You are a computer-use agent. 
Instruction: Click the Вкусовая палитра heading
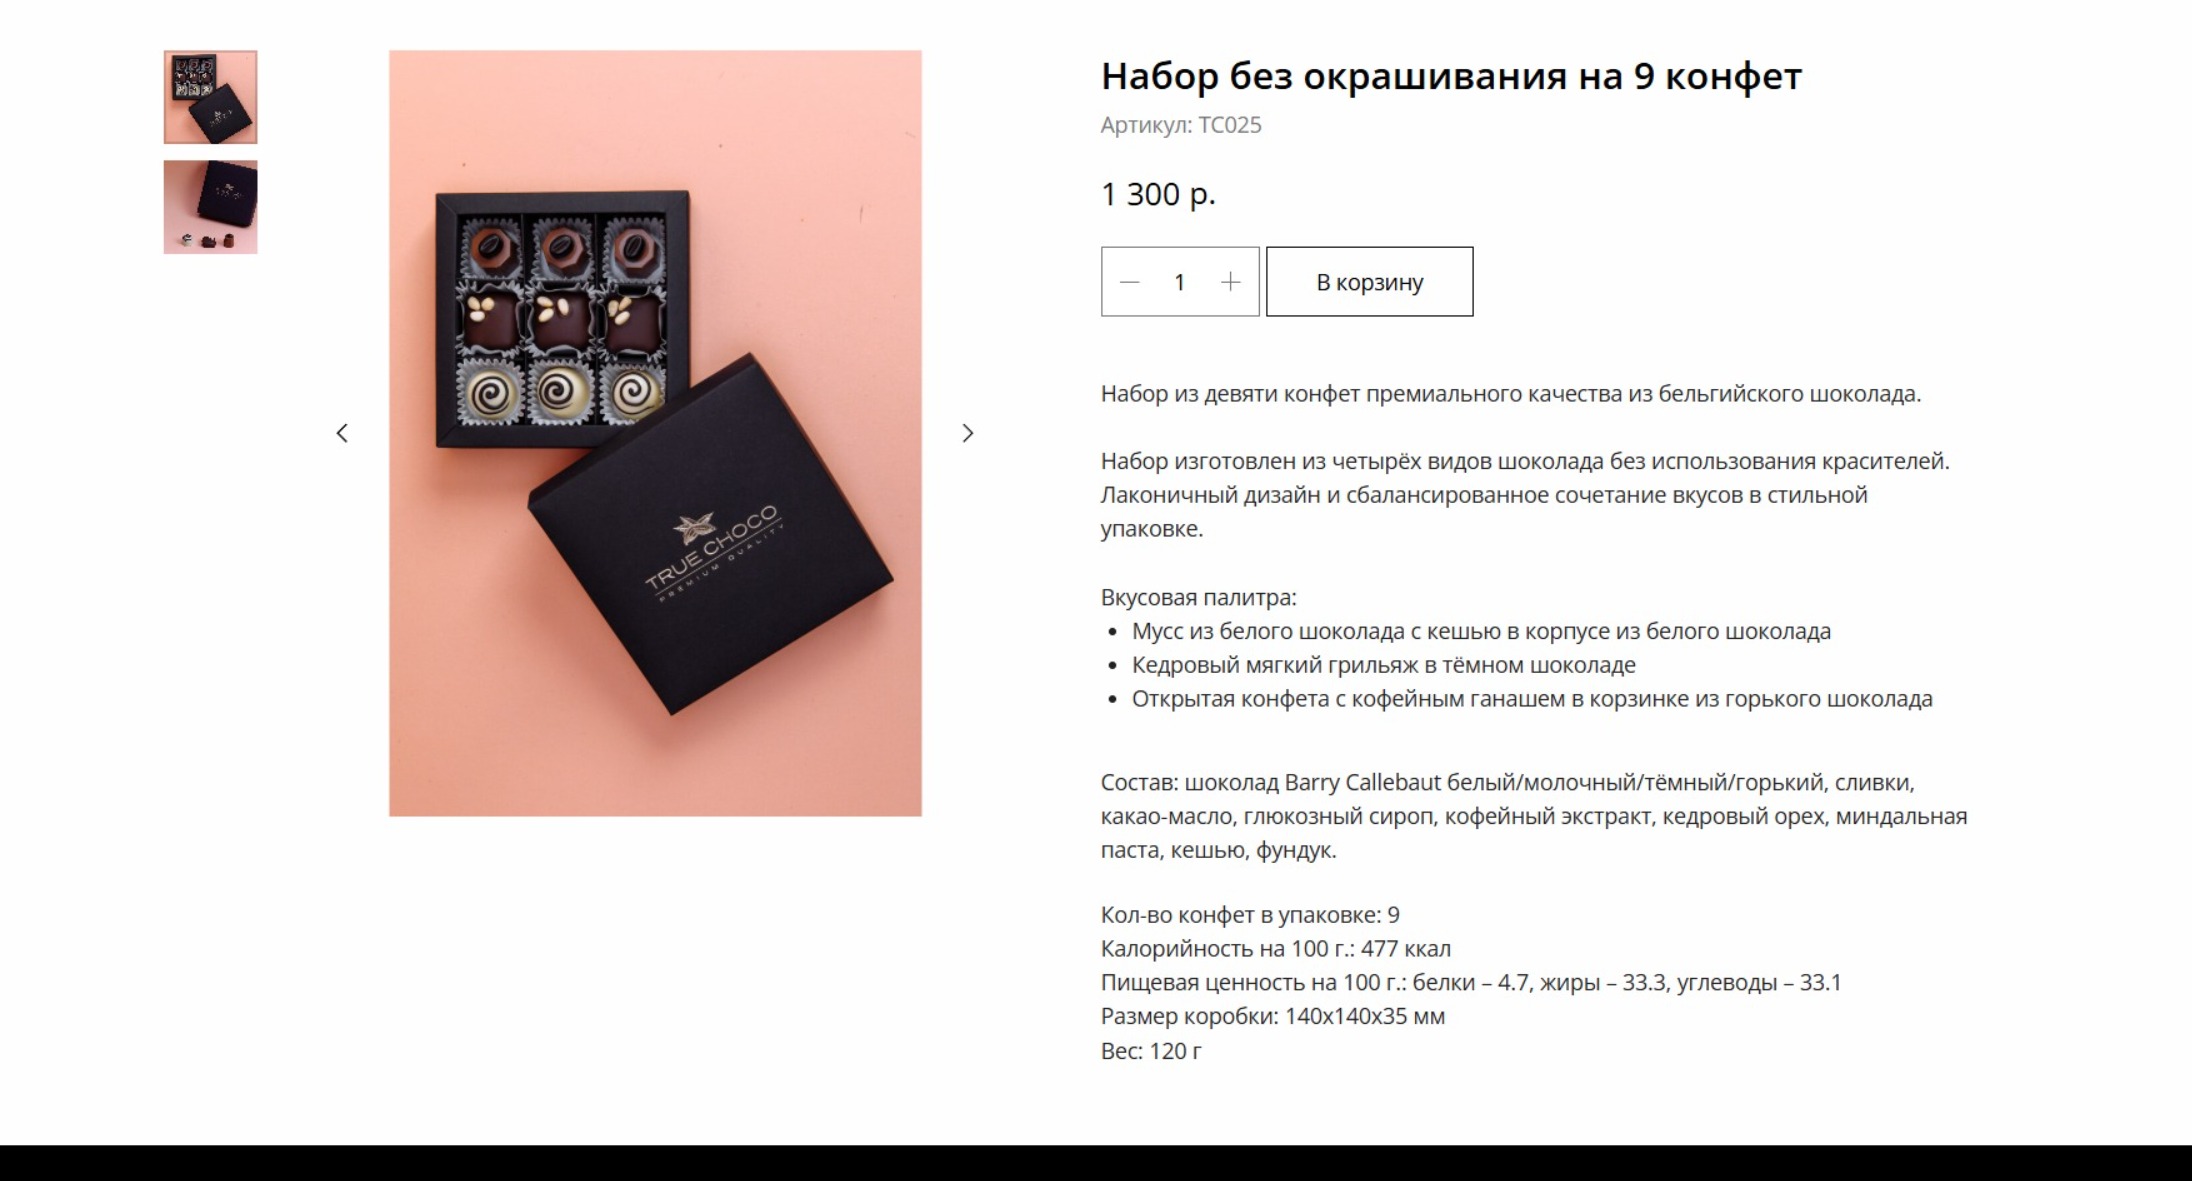(1198, 598)
